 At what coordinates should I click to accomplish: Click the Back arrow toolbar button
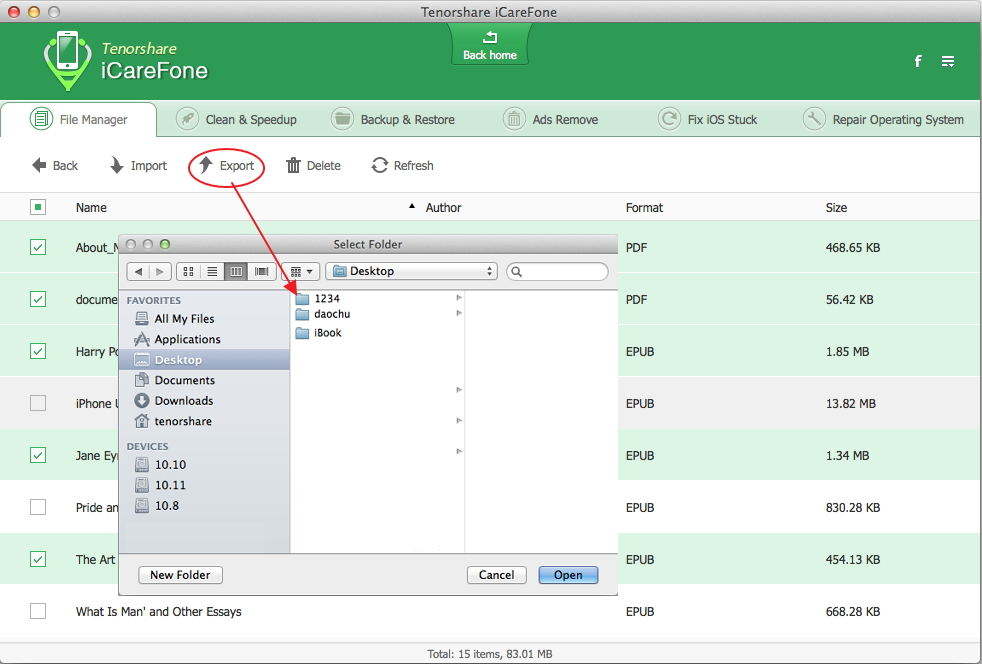(54, 165)
